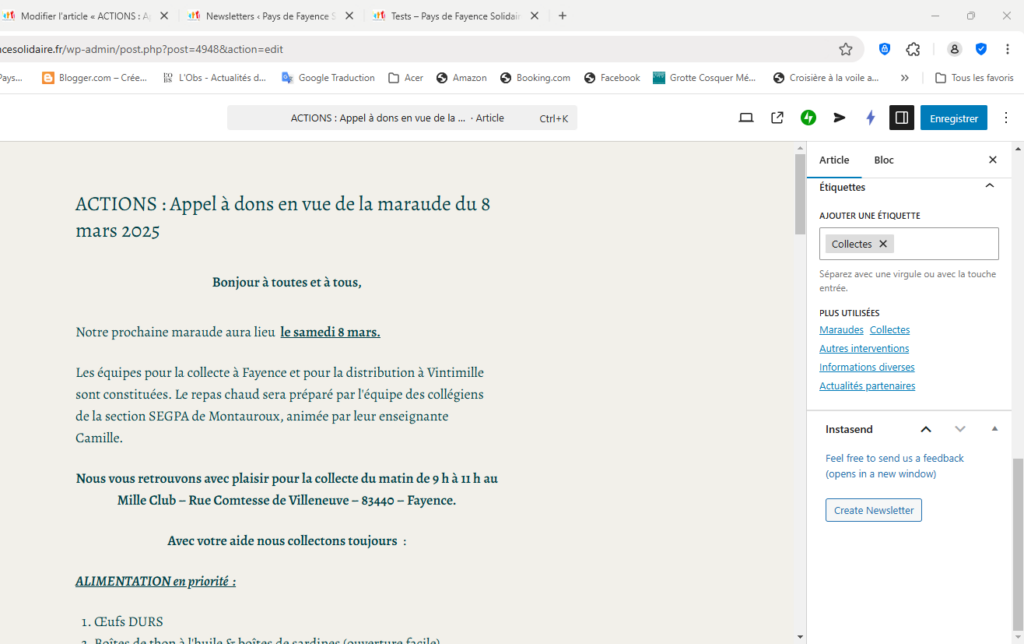Image resolution: width=1024 pixels, height=644 pixels.
Task: Click the Enregistrer button
Action: [x=953, y=118]
